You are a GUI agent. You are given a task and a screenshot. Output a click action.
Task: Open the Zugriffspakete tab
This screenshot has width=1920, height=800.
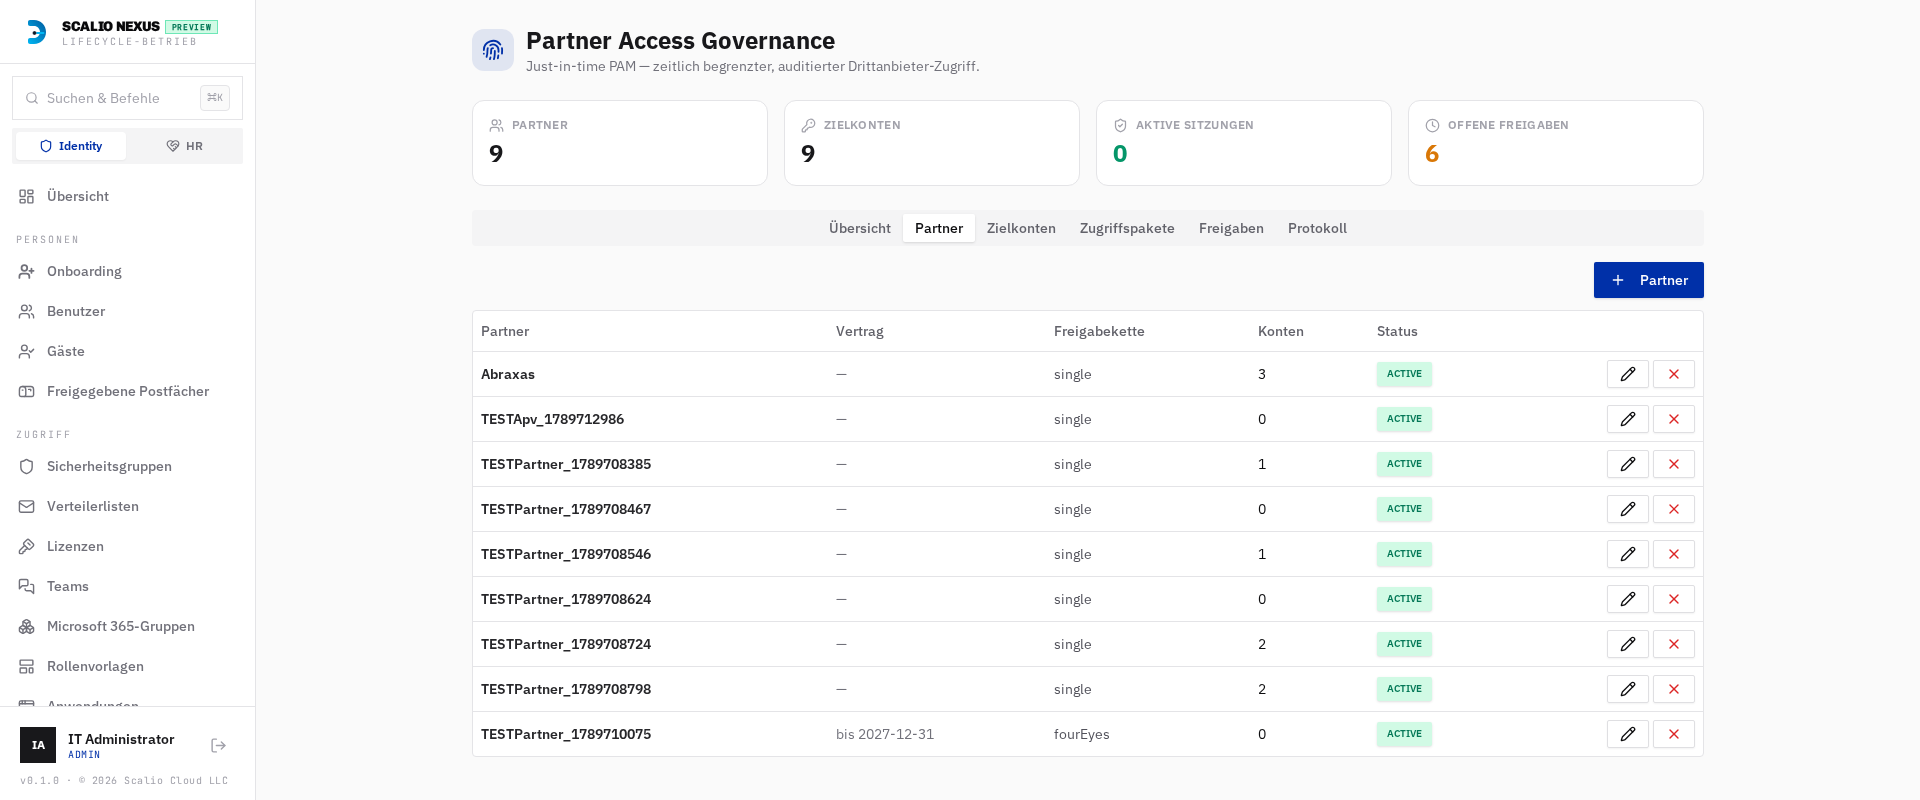[1127, 228]
